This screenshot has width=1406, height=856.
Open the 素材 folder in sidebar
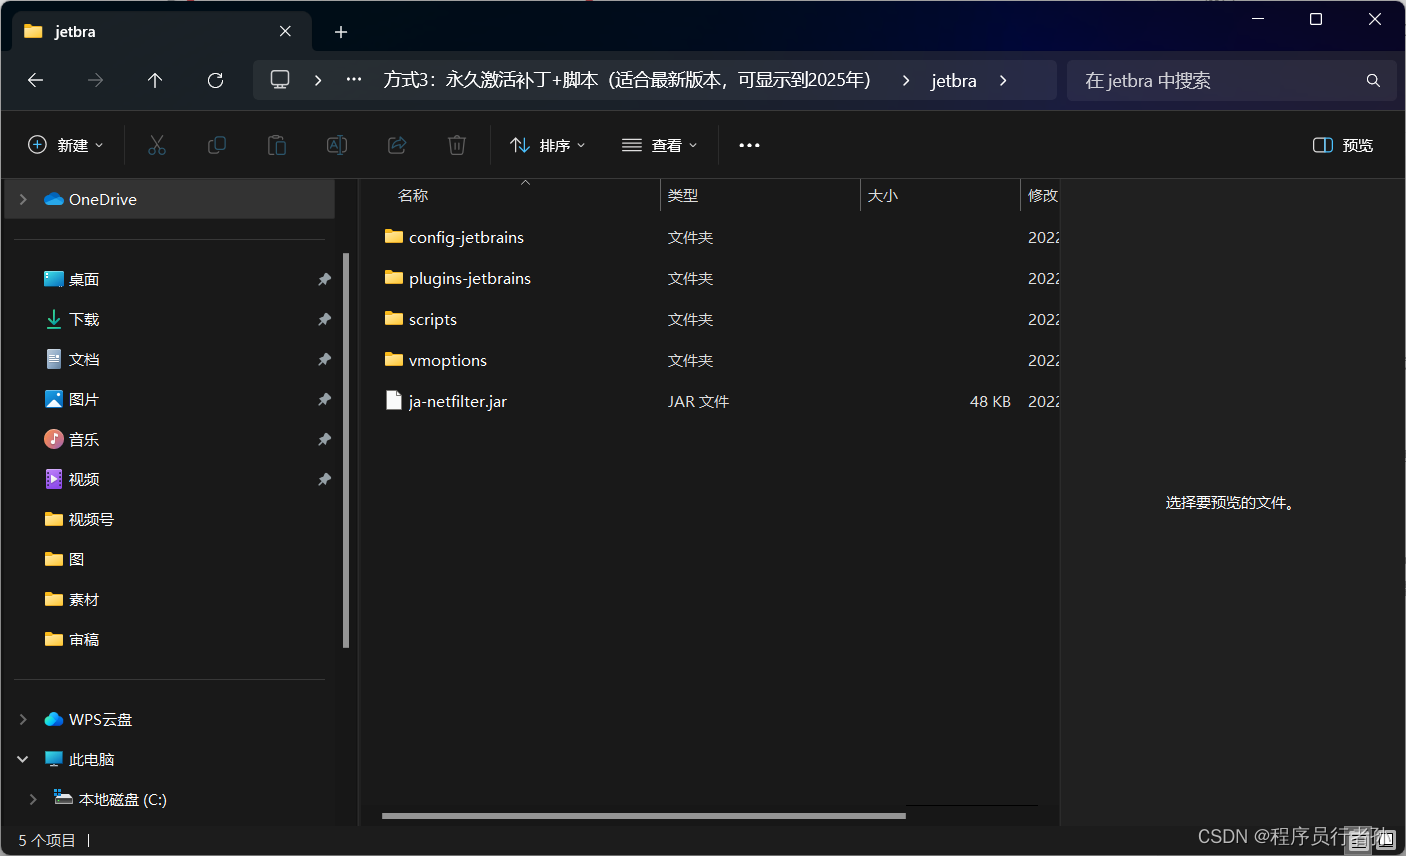[84, 599]
